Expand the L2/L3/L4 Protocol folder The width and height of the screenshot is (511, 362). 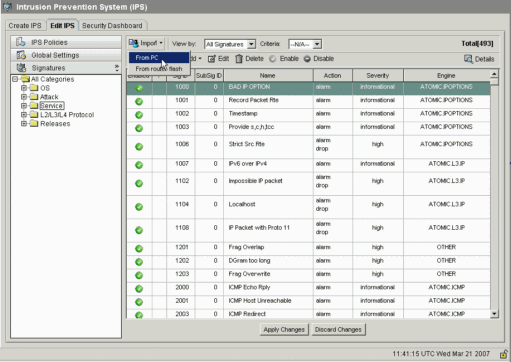(x=24, y=115)
